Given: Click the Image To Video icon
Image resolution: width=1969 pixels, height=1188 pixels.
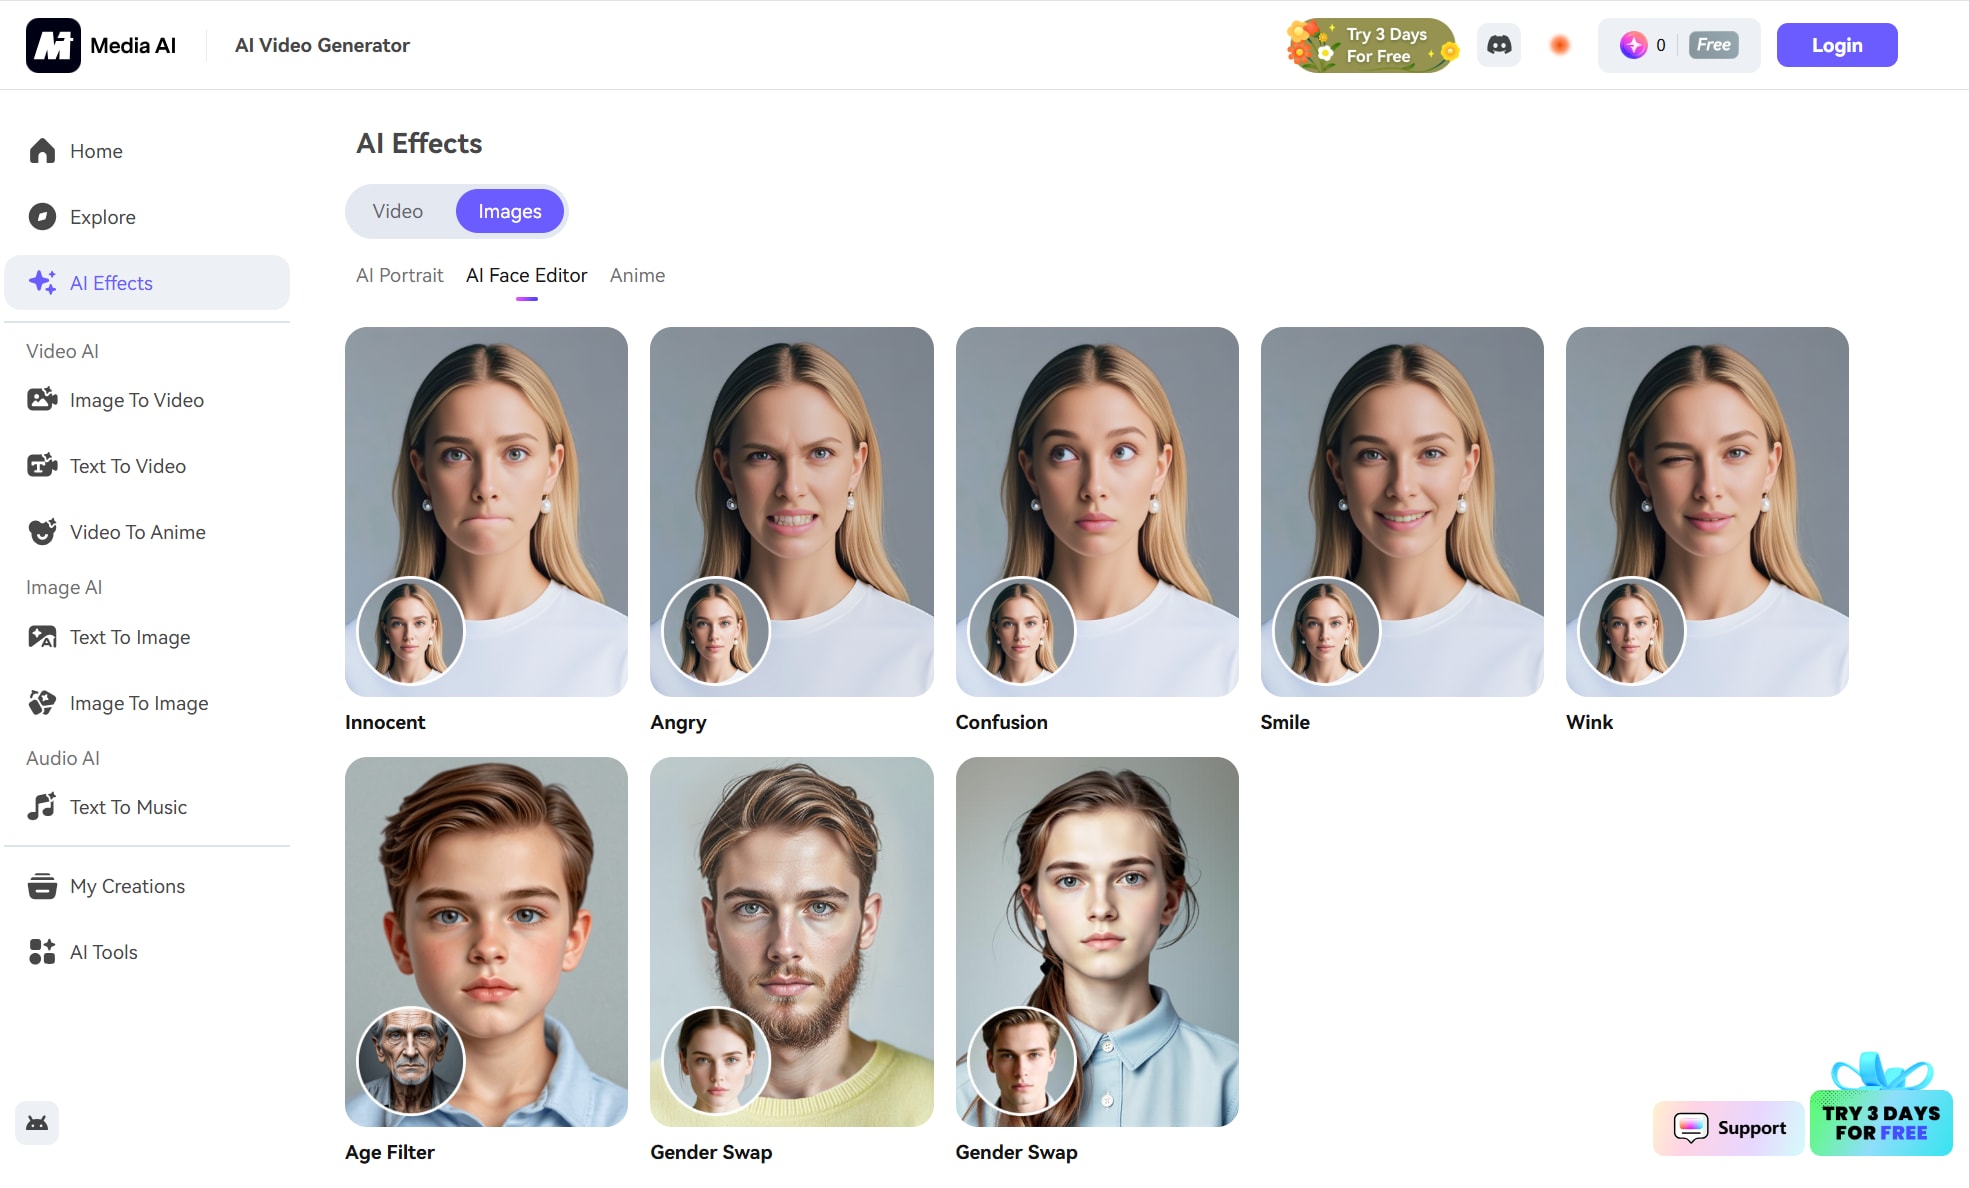Looking at the screenshot, I should [x=42, y=400].
